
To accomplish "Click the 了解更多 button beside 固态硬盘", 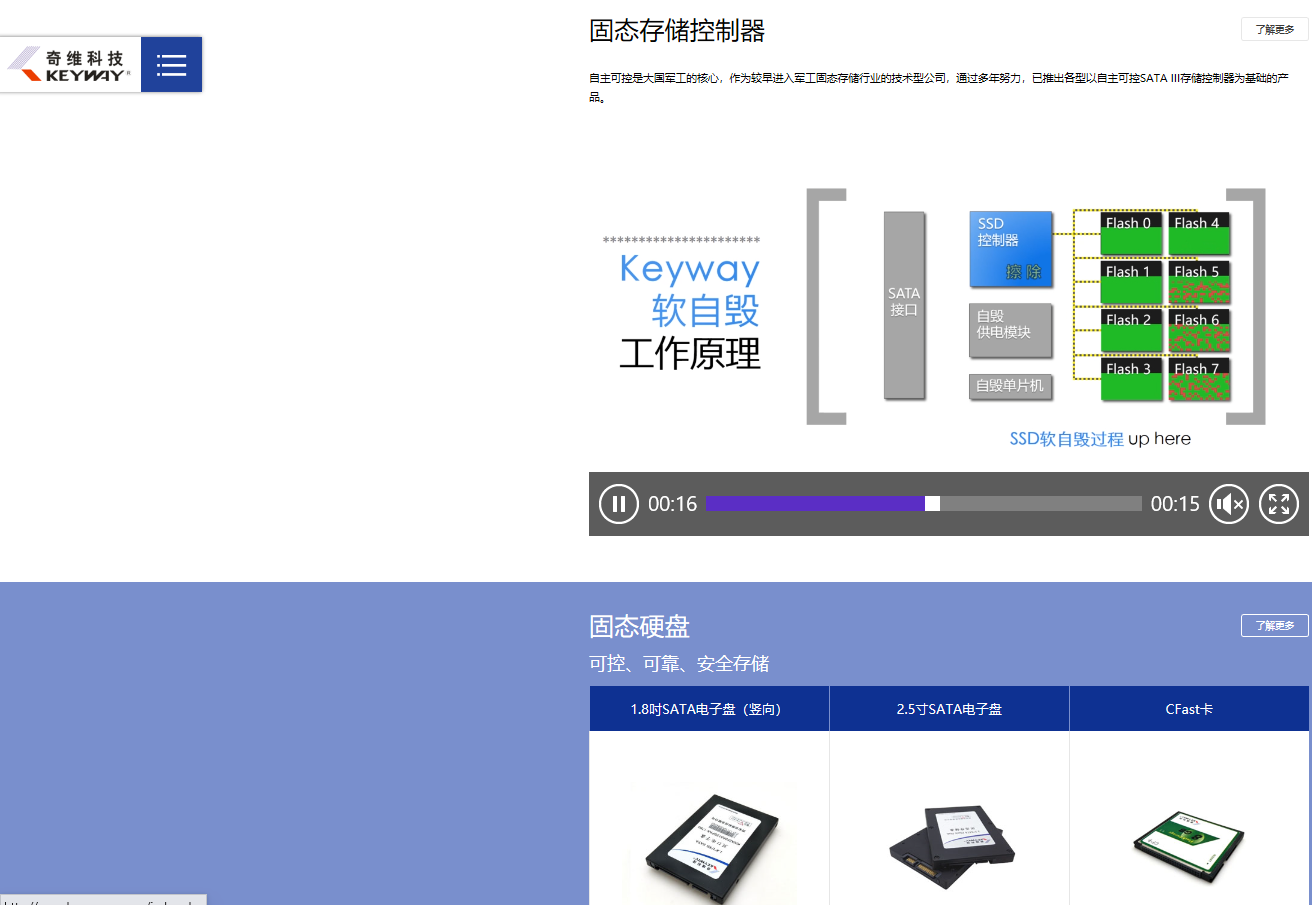I will click(x=1275, y=626).
